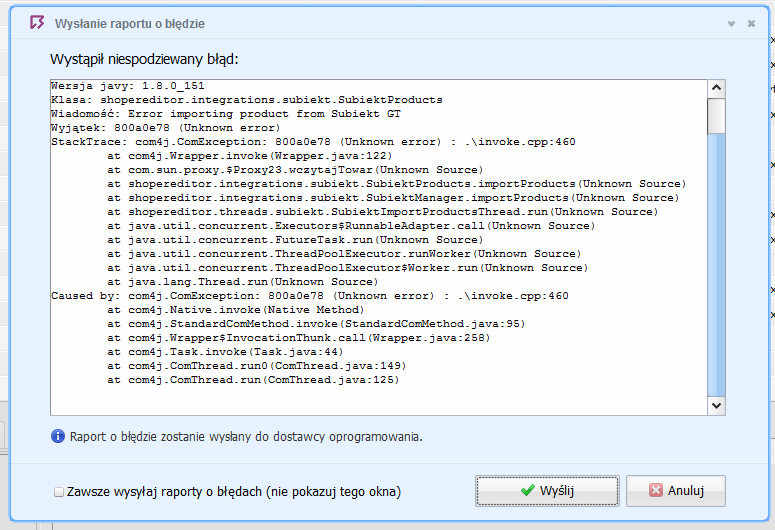Click the 'ComThread.run(ComThread.java:125)' line
Image resolution: width=775 pixels, height=530 pixels.
click(x=253, y=380)
